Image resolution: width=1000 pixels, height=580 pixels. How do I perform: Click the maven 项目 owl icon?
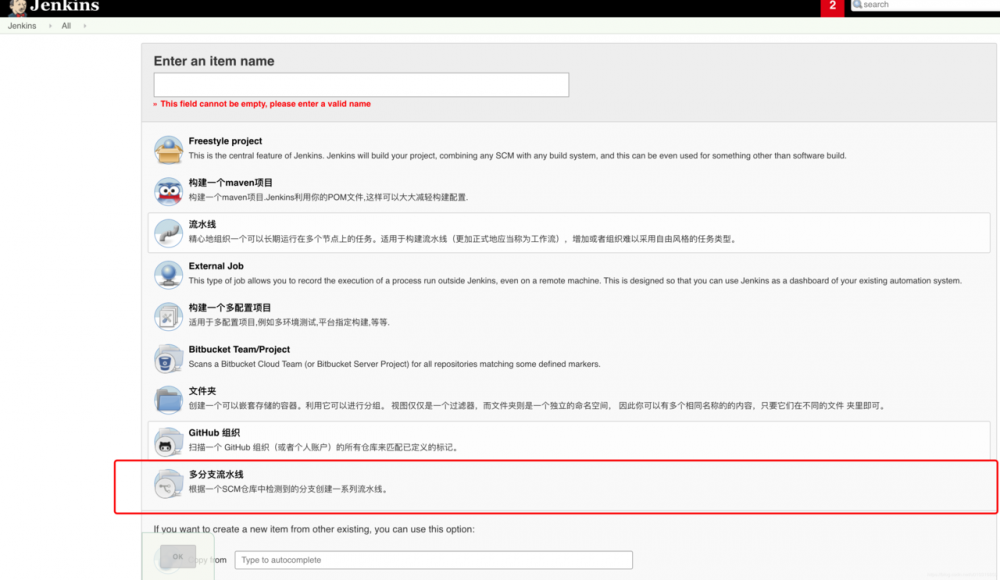168,190
